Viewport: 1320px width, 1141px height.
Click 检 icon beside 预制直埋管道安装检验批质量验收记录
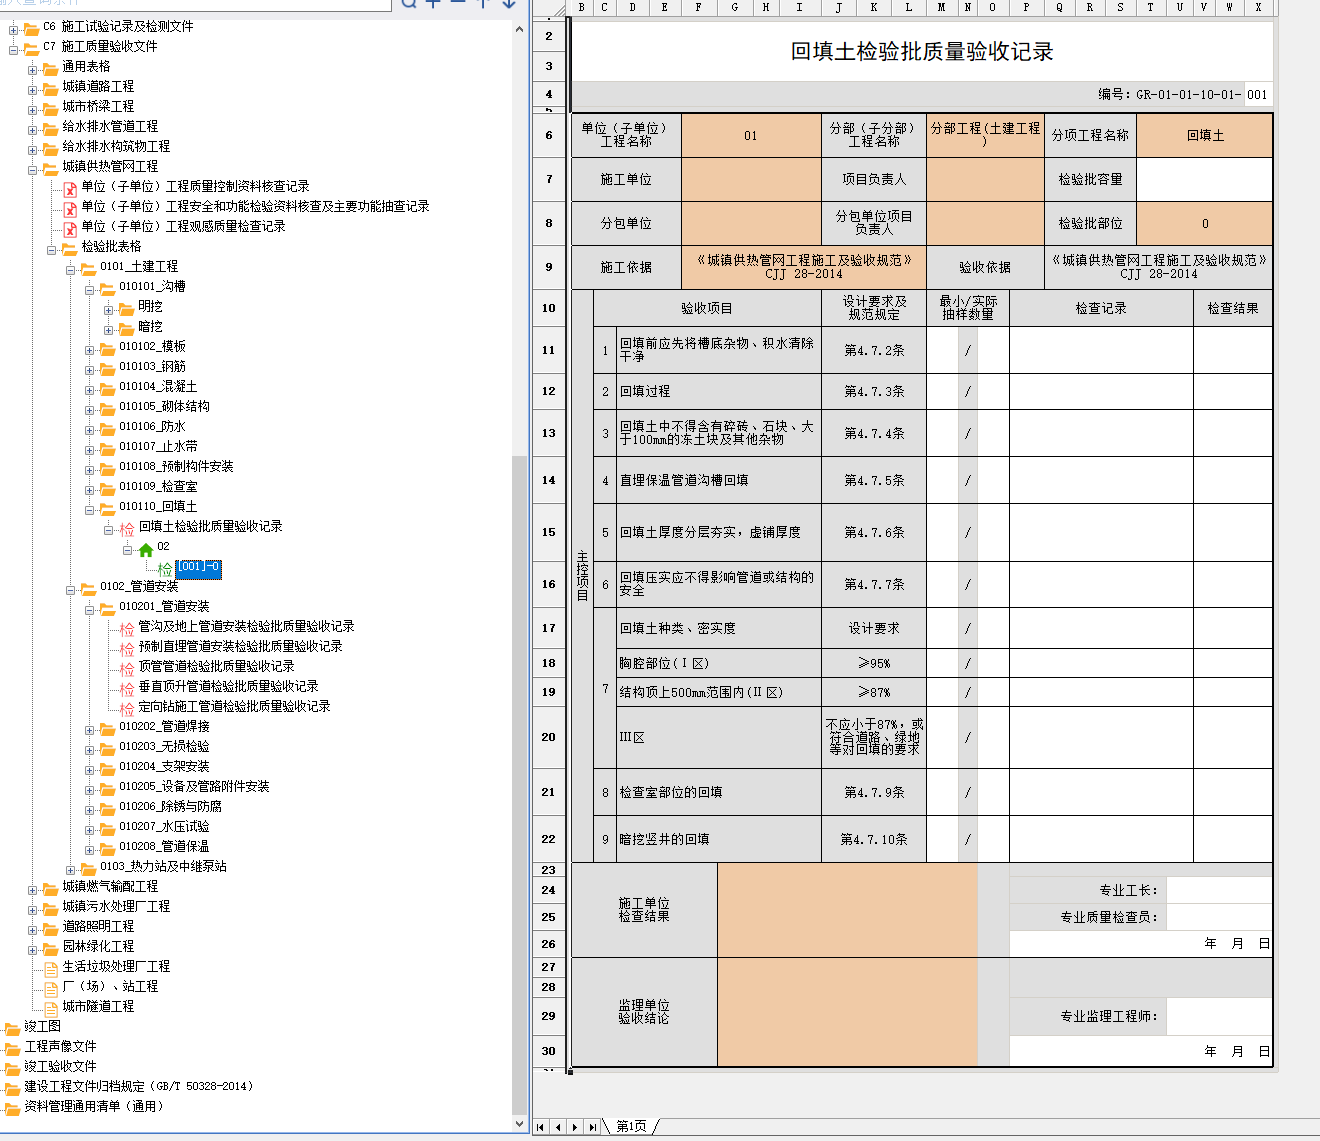pos(127,648)
